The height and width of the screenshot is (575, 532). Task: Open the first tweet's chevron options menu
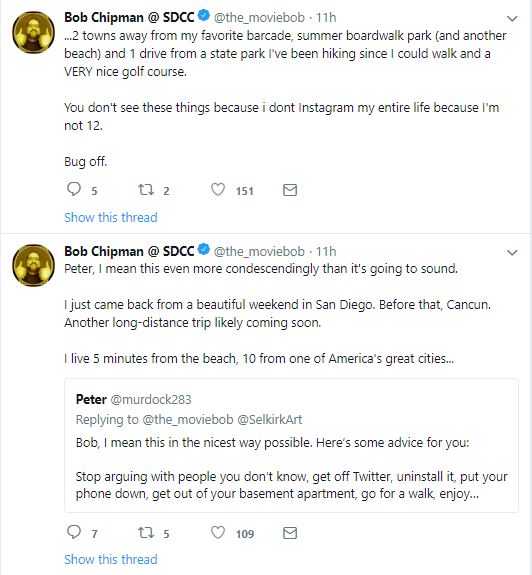[512, 18]
